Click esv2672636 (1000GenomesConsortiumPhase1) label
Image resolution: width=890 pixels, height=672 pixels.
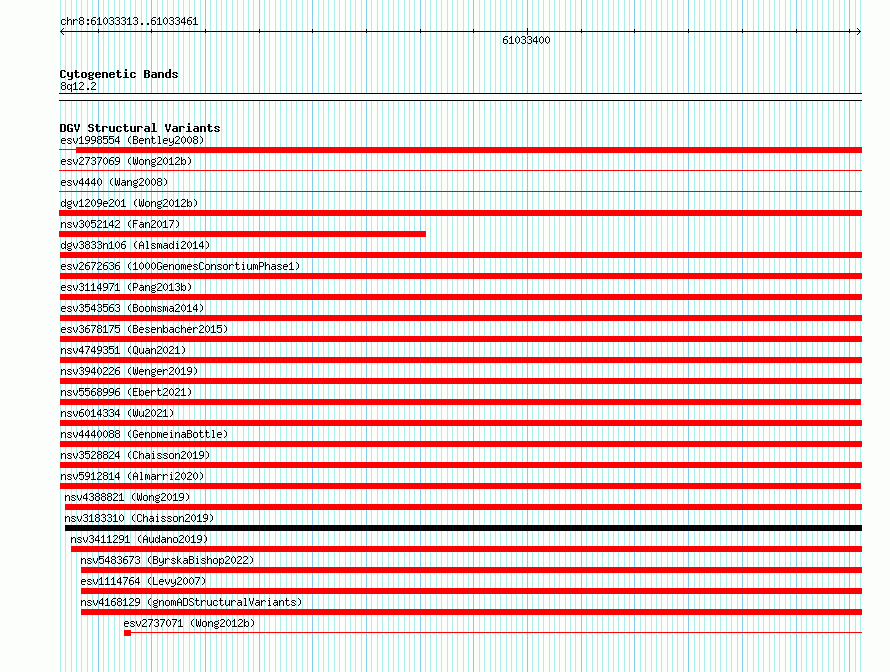pyautogui.click(x=180, y=266)
